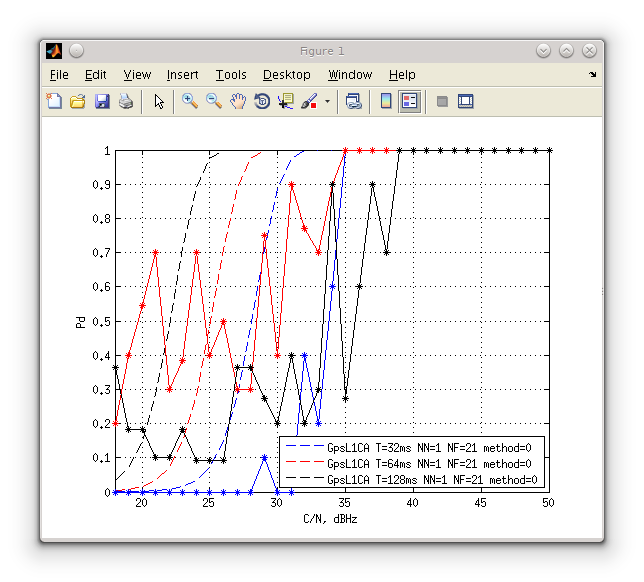644x582 pixels.
Task: Click the Link Plot button
Action: [x=353, y=101]
